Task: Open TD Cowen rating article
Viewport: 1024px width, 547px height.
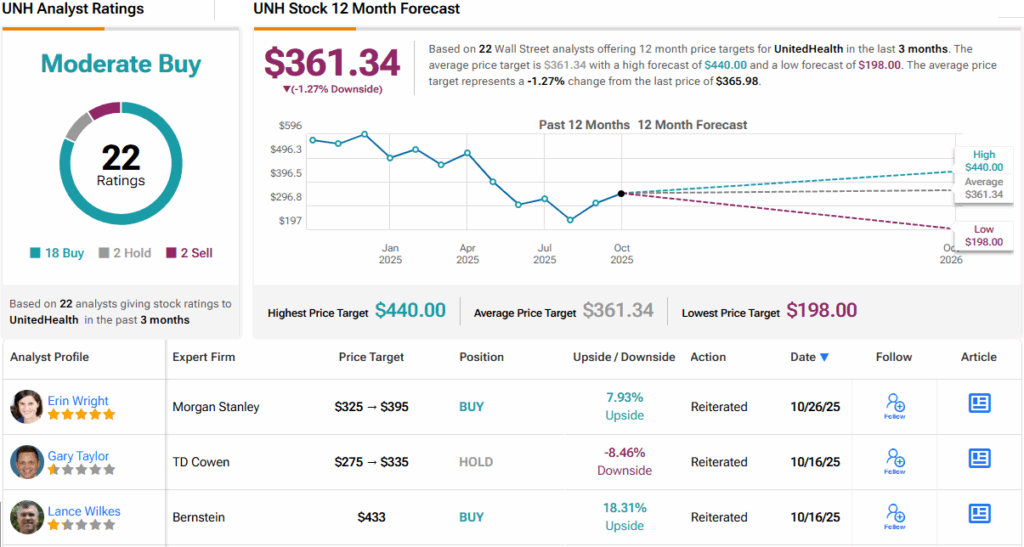Action: tap(979, 459)
